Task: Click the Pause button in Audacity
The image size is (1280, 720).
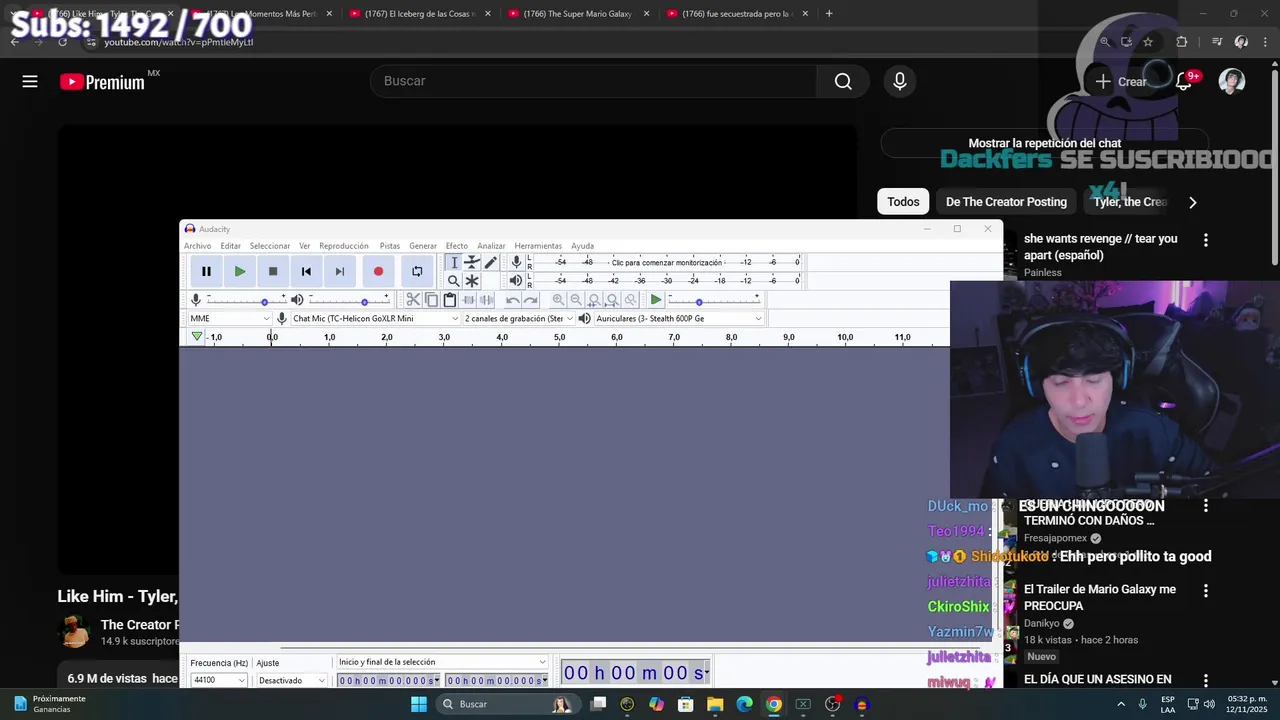Action: pos(206,271)
